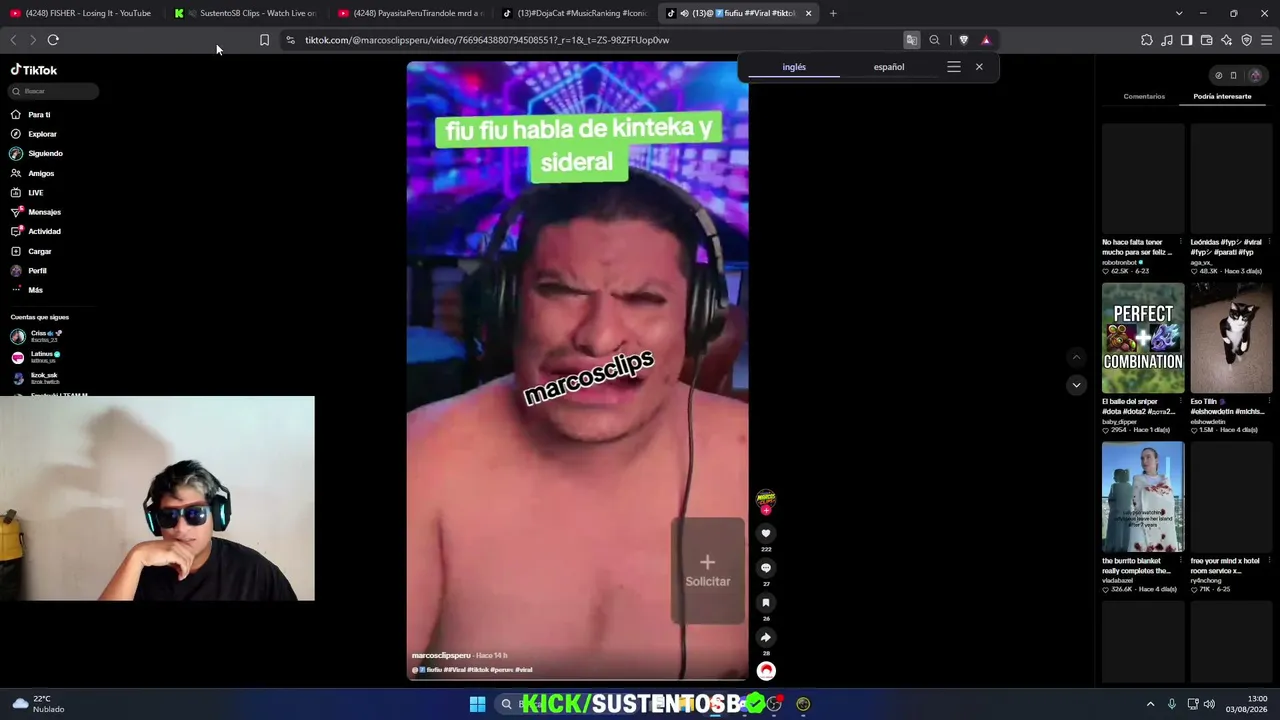
Task: Open marcosclipsperu profile link under video
Action: (x=441, y=656)
